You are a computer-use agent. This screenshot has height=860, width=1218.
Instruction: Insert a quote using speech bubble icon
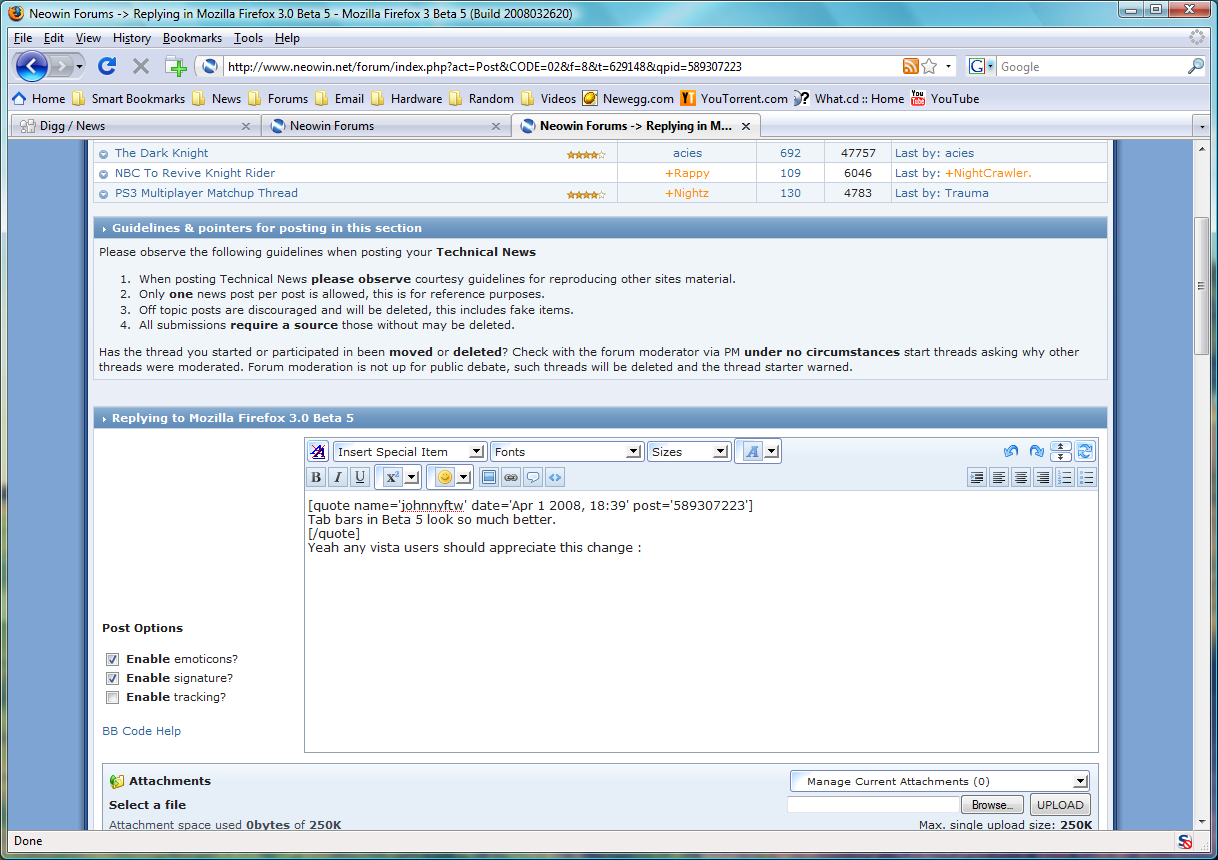pyautogui.click(x=533, y=478)
